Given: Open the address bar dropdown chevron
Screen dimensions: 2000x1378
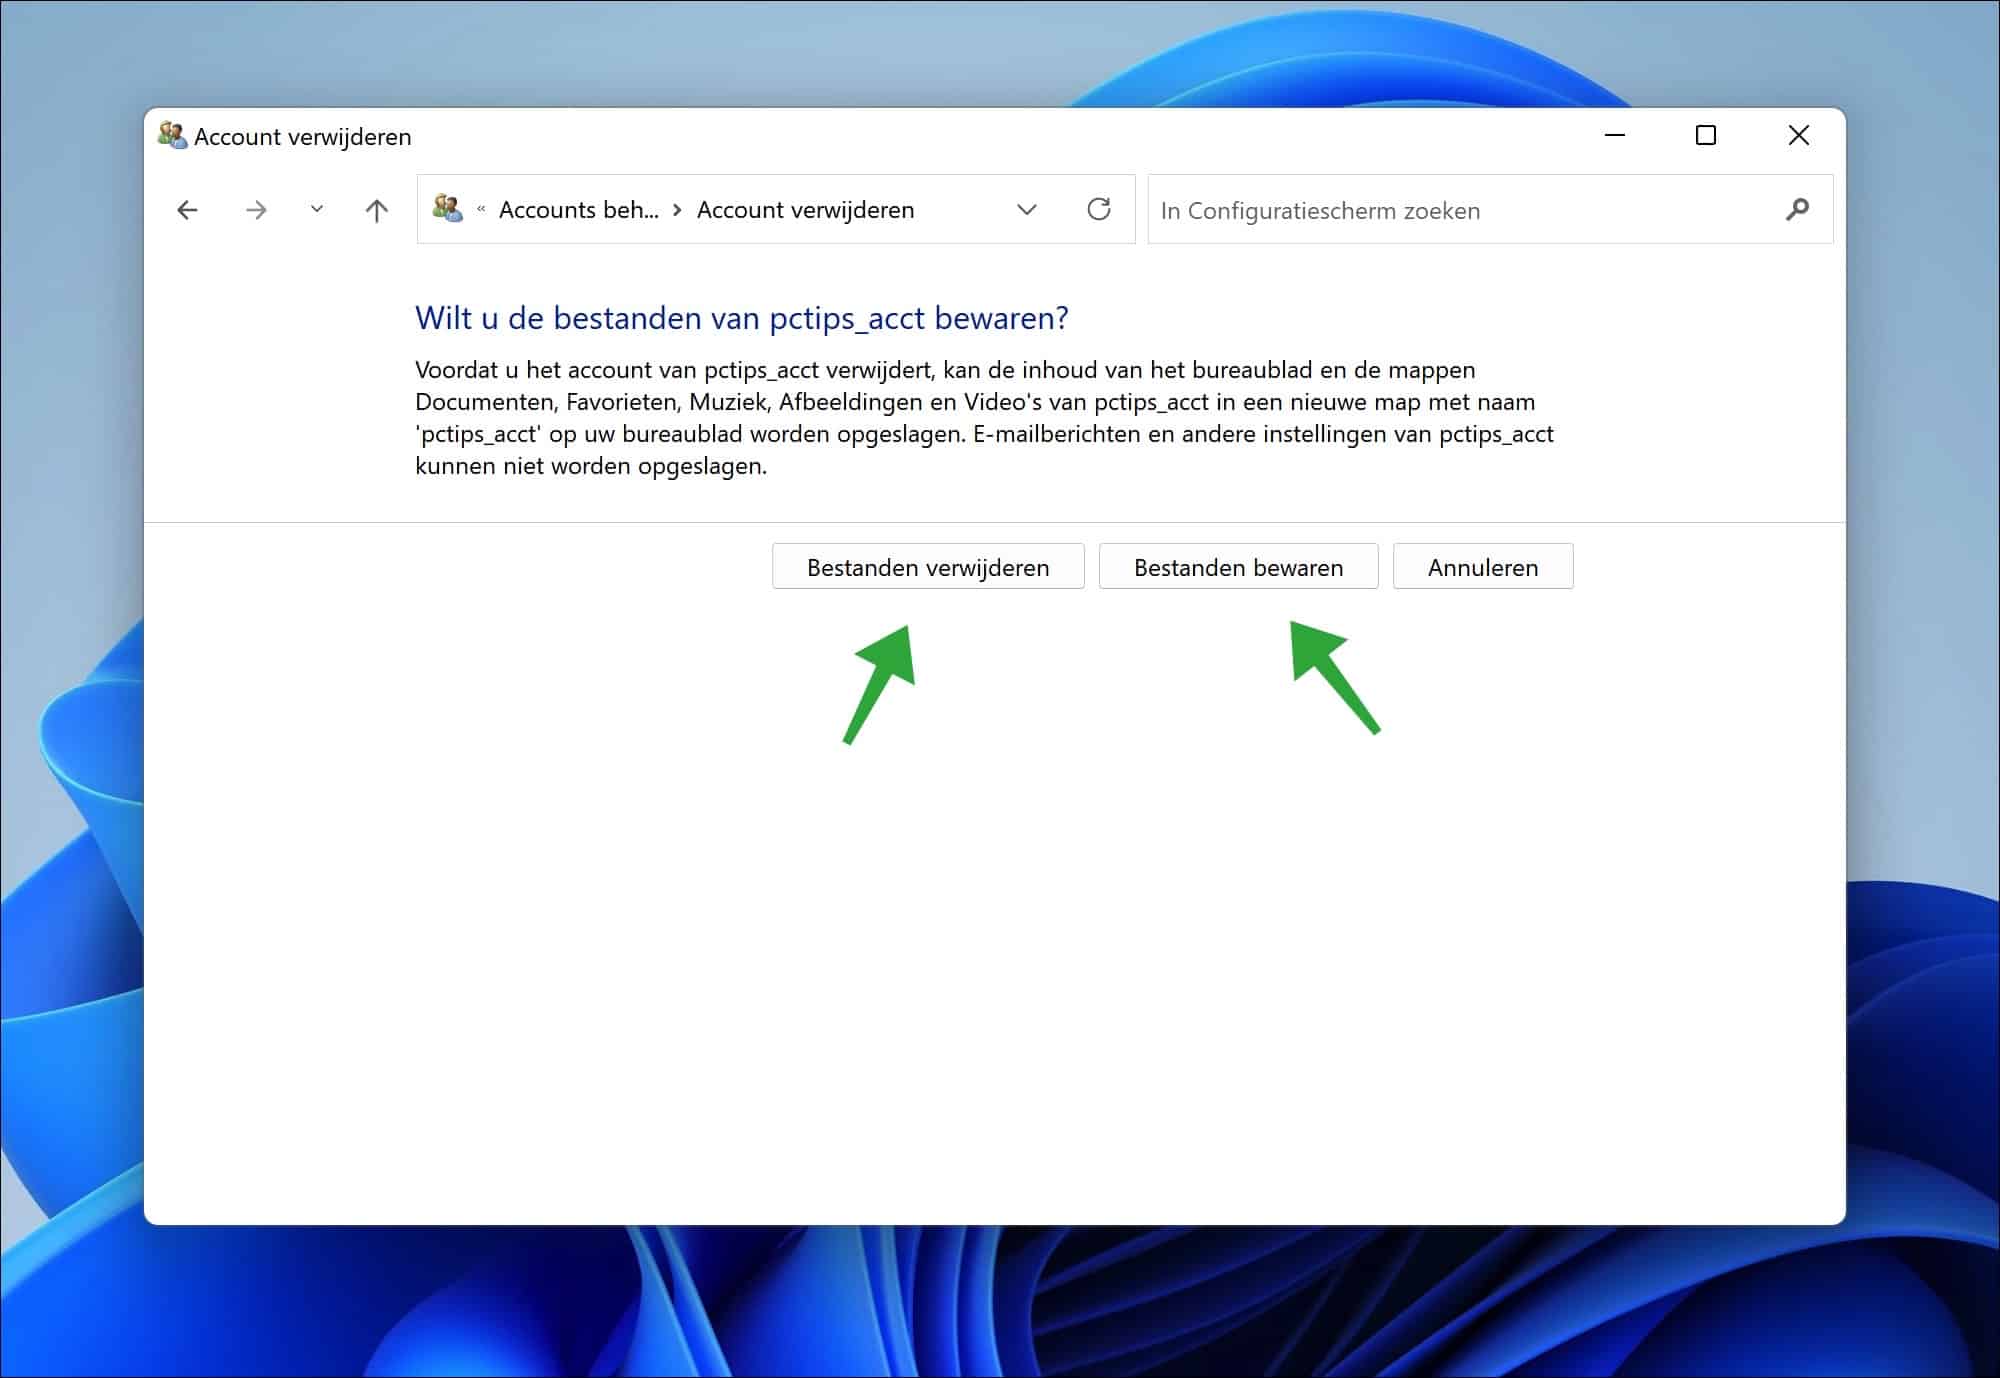Looking at the screenshot, I should point(1027,209).
